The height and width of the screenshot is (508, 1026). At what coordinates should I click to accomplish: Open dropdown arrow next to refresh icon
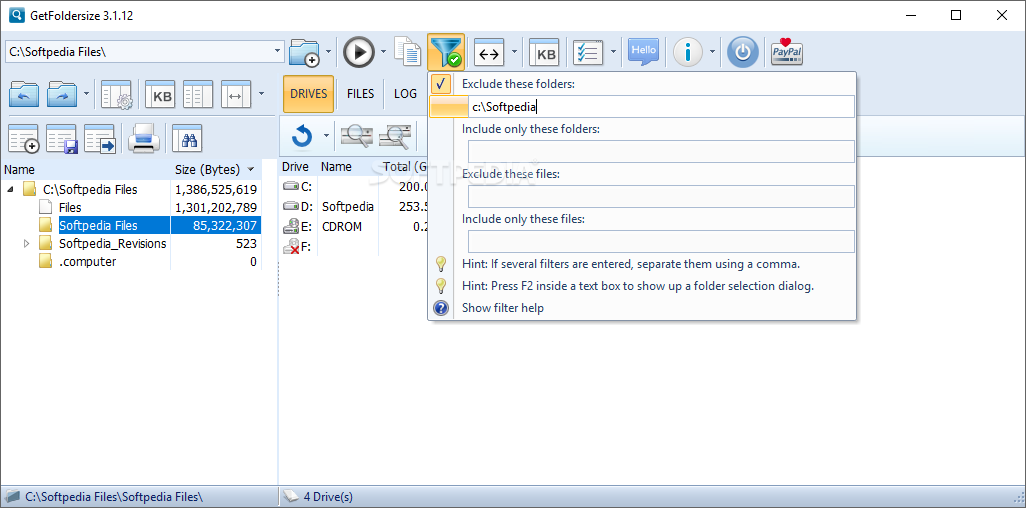coord(325,136)
